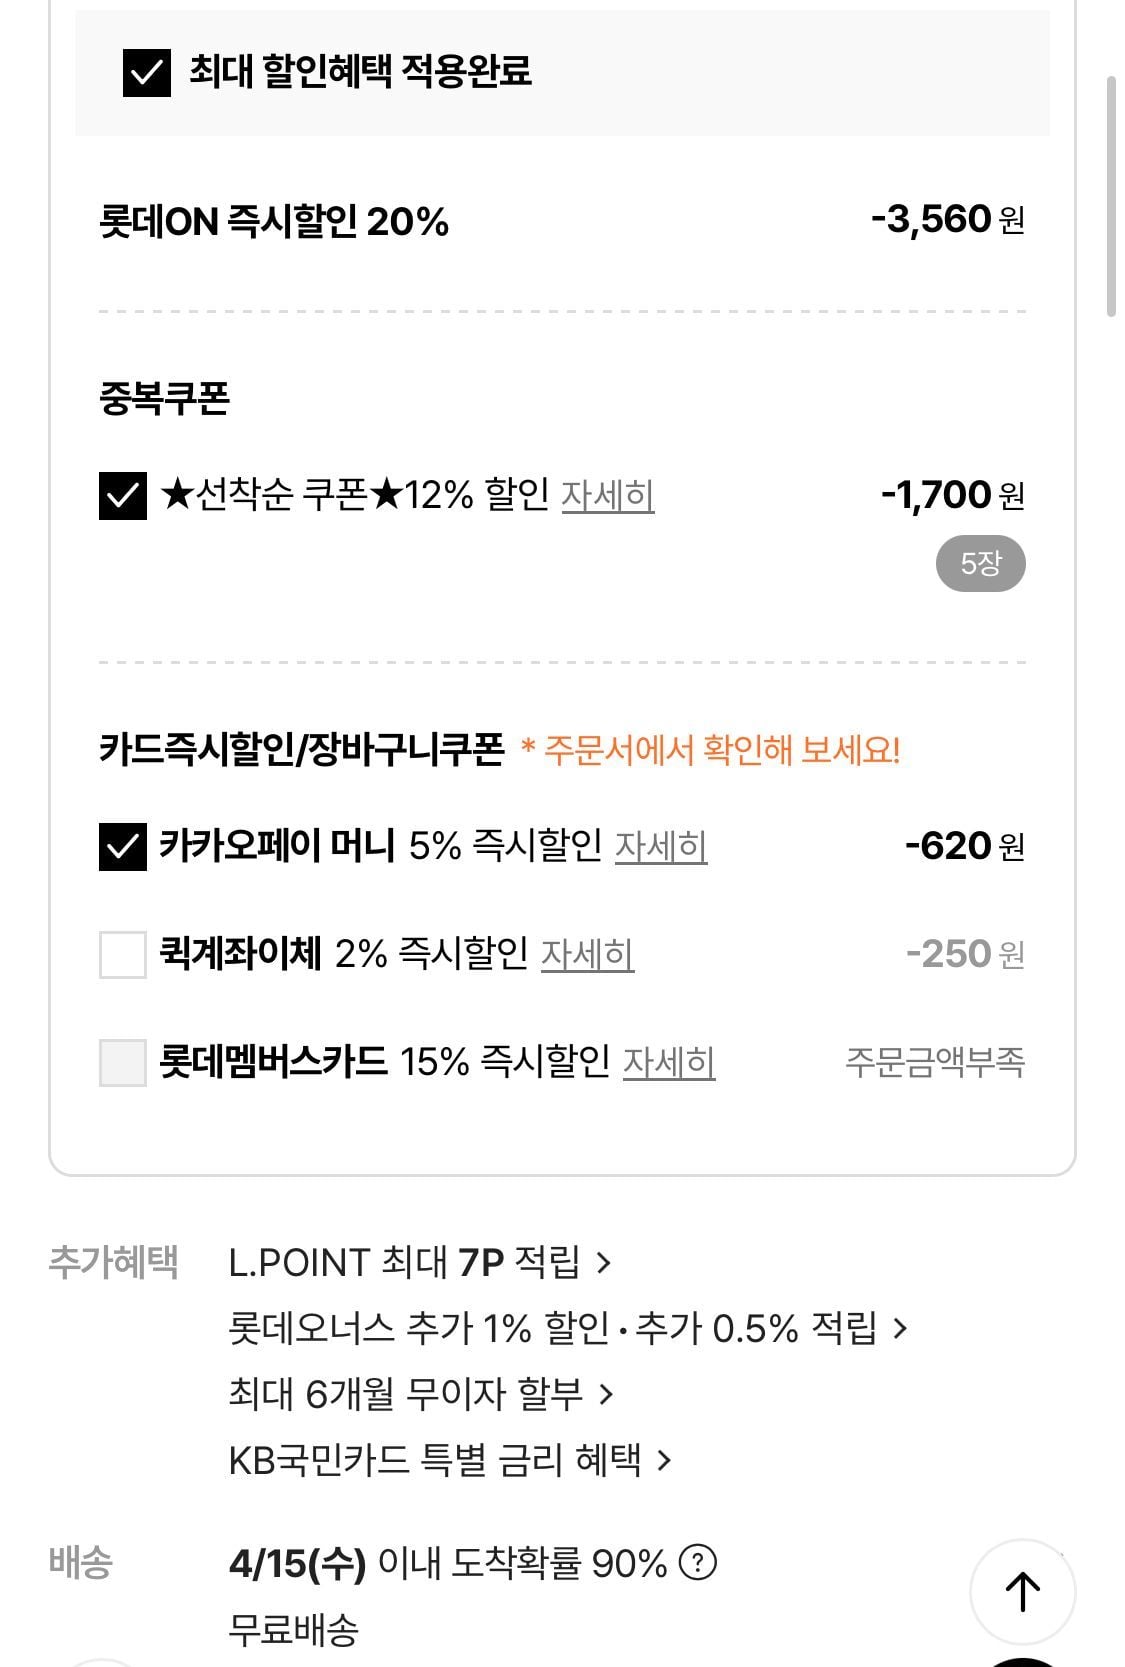Expand 롯데오너스 추가 1% 할인 chevron
Image resolution: width=1125 pixels, height=1667 pixels.
(x=901, y=1329)
